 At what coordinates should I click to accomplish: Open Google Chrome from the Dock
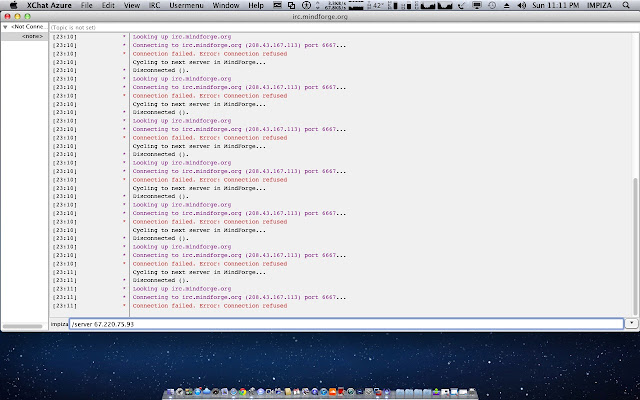pyautogui.click(x=243, y=392)
